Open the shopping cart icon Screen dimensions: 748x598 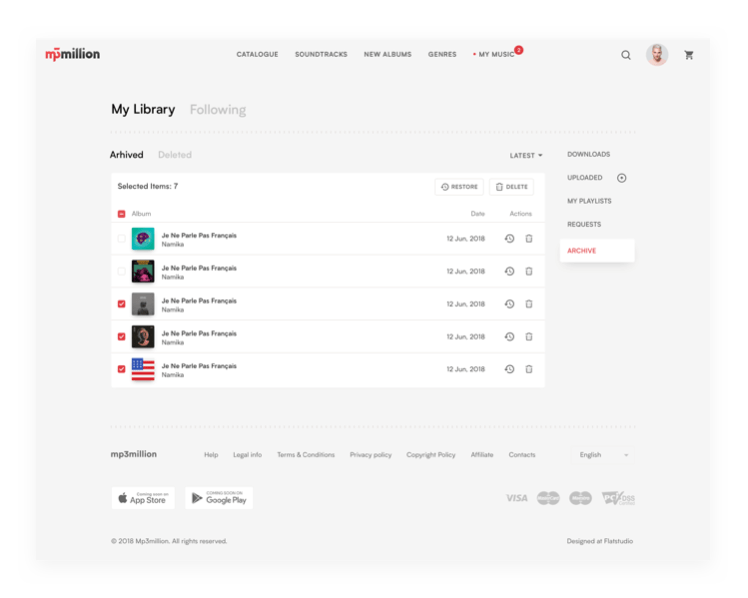[689, 55]
